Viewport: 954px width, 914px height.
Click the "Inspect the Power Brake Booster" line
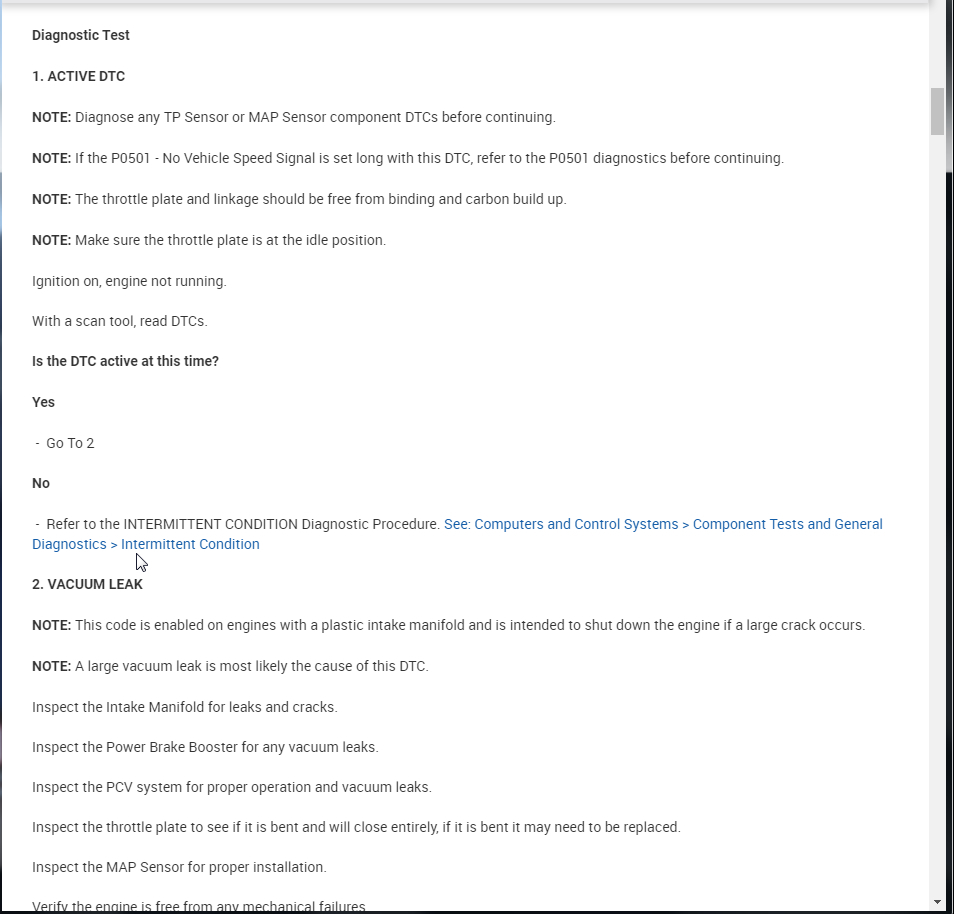[x=205, y=747]
